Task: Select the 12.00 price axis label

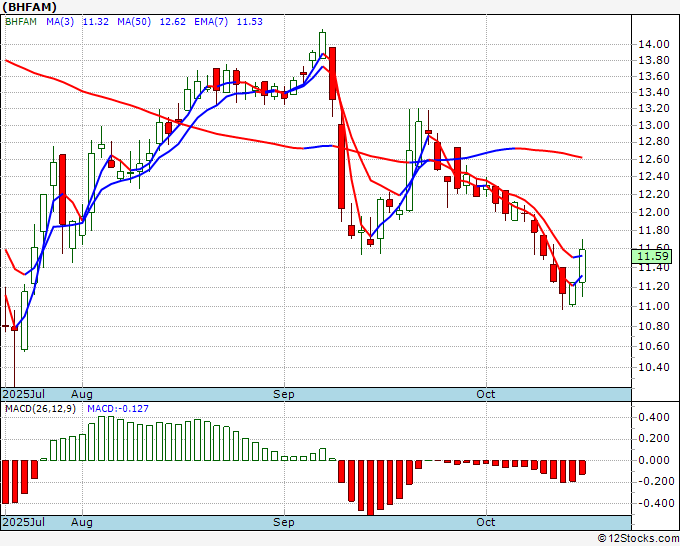Action: (654, 212)
